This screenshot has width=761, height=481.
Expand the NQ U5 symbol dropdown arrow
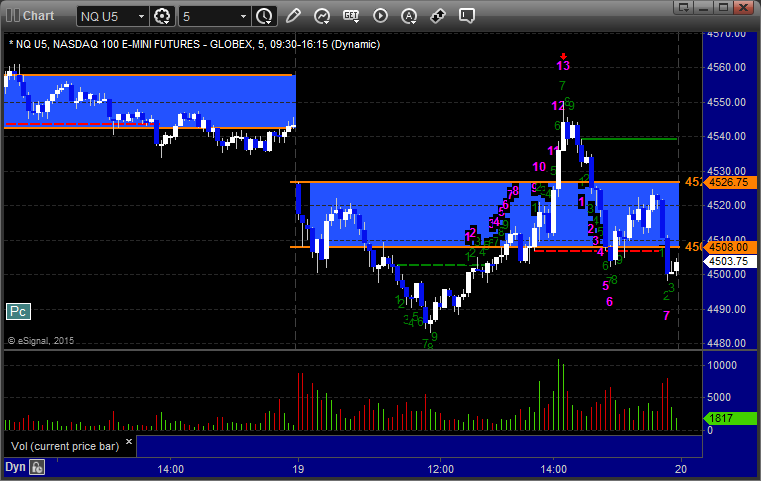click(141, 17)
